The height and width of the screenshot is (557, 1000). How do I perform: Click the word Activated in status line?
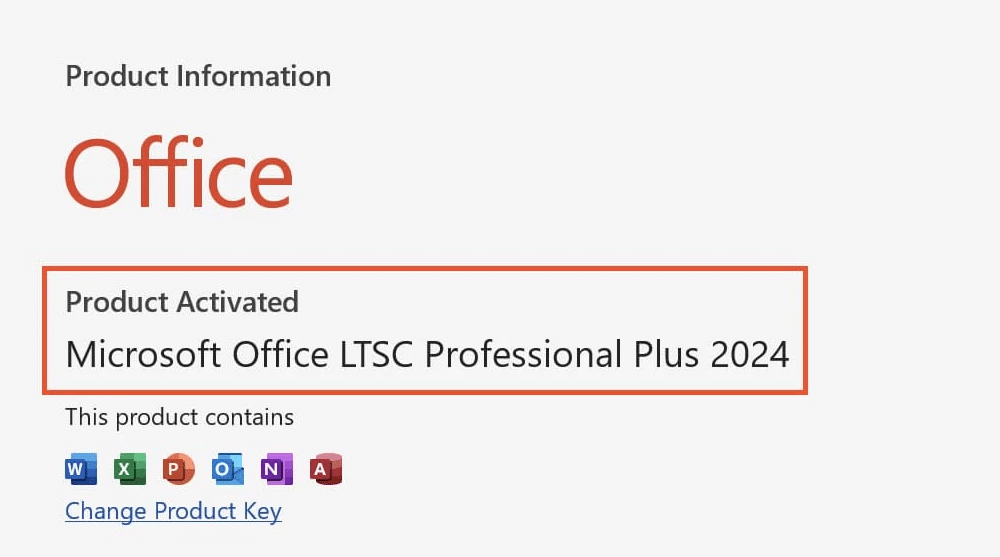[x=238, y=301]
